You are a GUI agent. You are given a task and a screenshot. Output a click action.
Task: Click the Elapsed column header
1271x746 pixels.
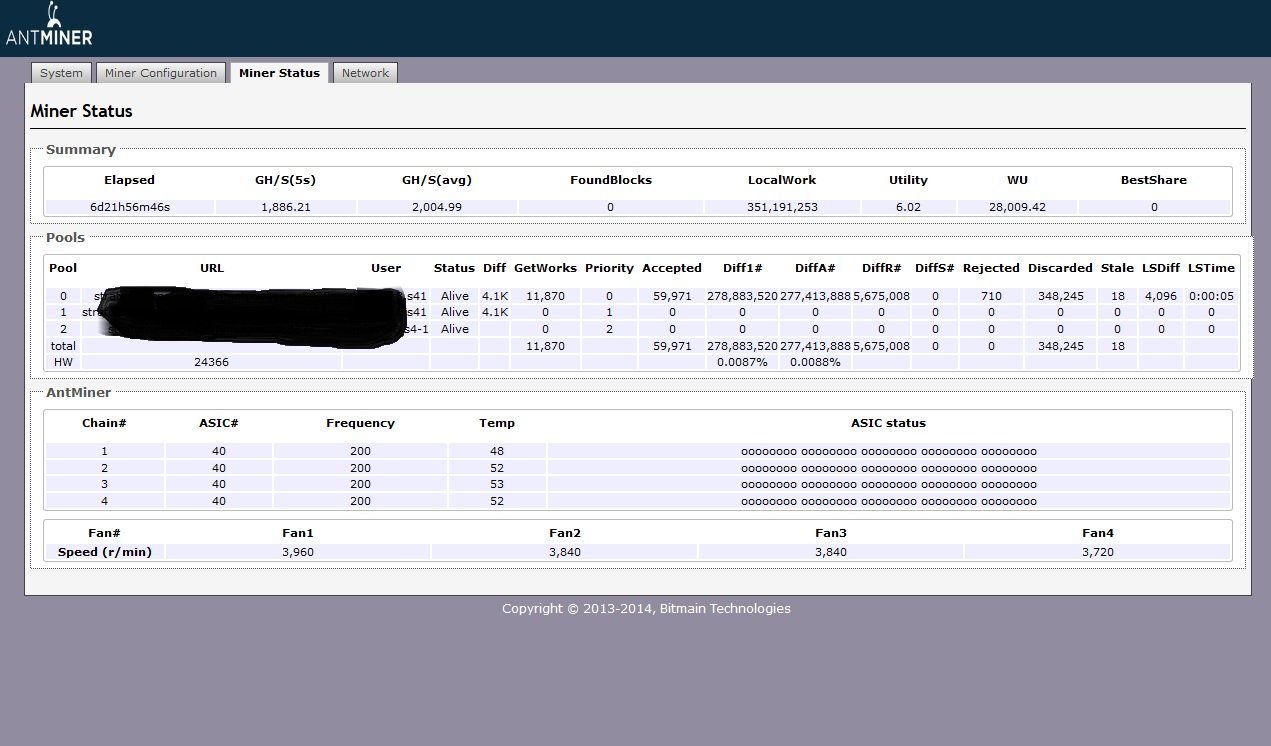pyautogui.click(x=129, y=180)
